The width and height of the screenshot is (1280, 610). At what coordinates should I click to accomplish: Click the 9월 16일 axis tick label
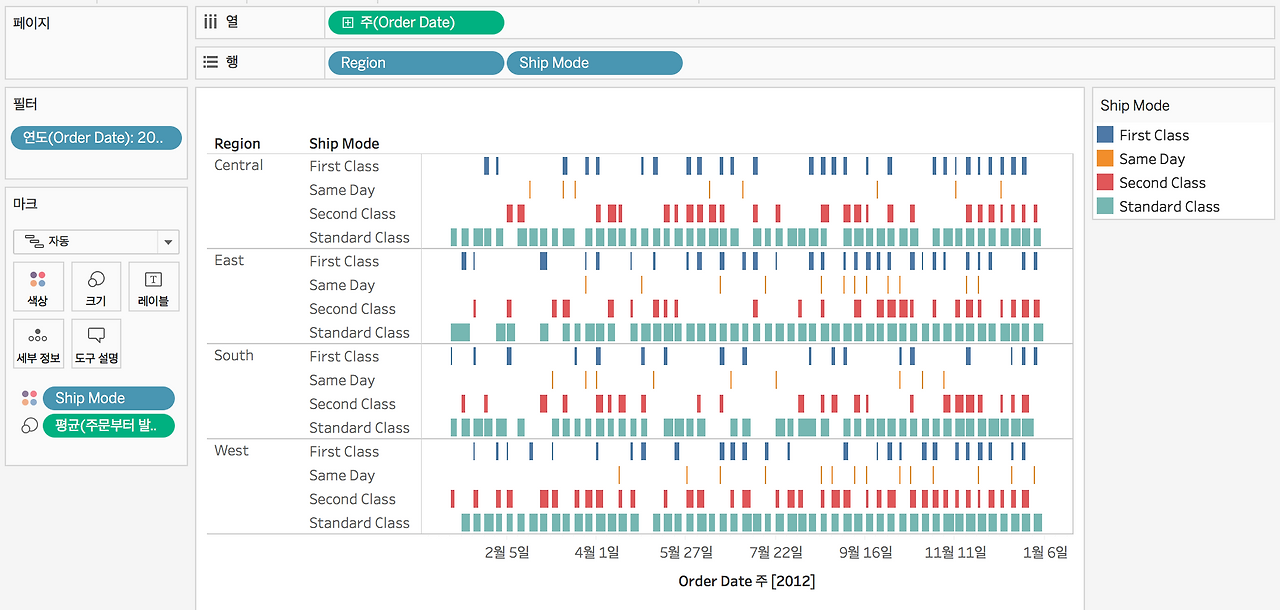tap(865, 552)
